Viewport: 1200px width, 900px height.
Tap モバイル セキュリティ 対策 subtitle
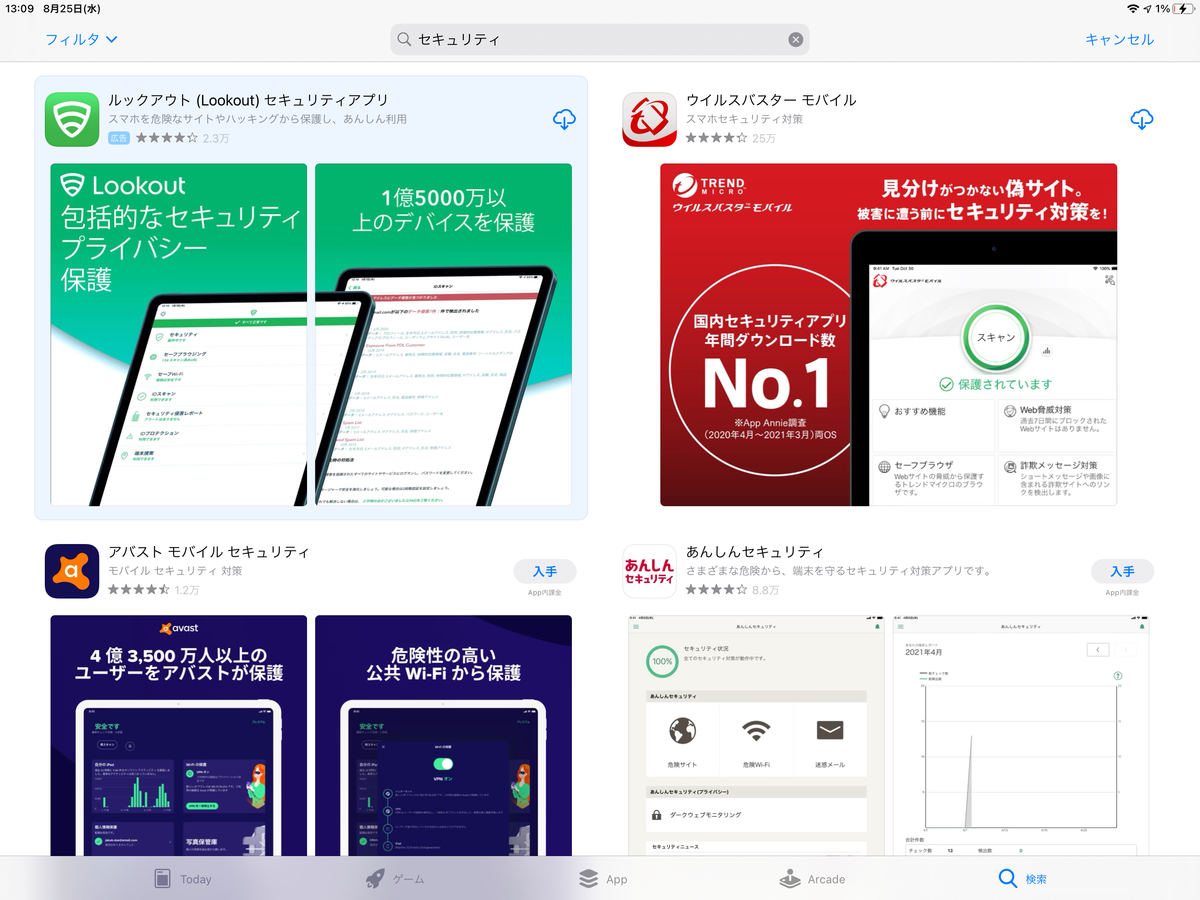[x=175, y=571]
